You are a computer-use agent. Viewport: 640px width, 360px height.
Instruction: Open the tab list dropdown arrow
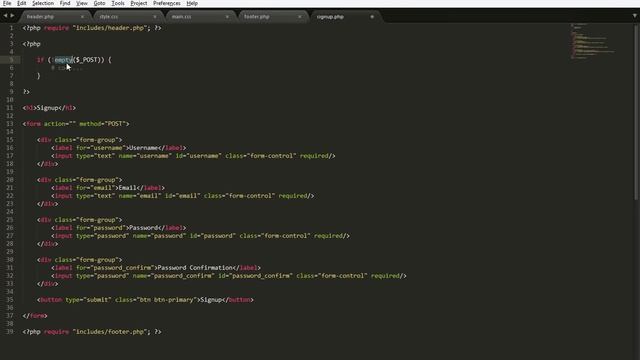(x=635, y=16)
